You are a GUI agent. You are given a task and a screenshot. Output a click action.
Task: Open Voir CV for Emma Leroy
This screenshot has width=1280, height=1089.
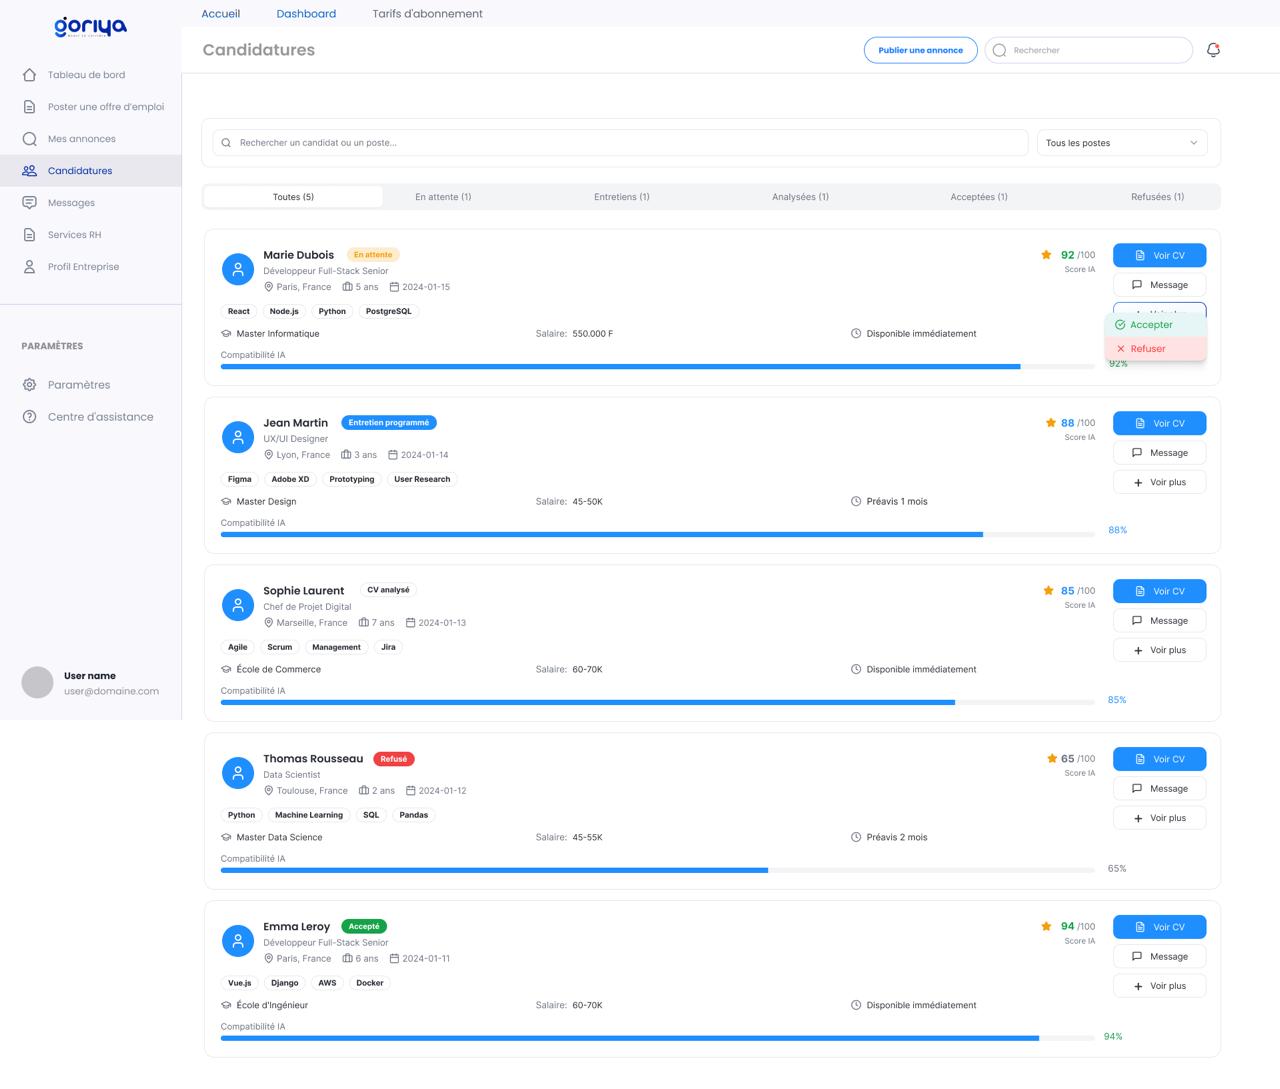point(1160,927)
